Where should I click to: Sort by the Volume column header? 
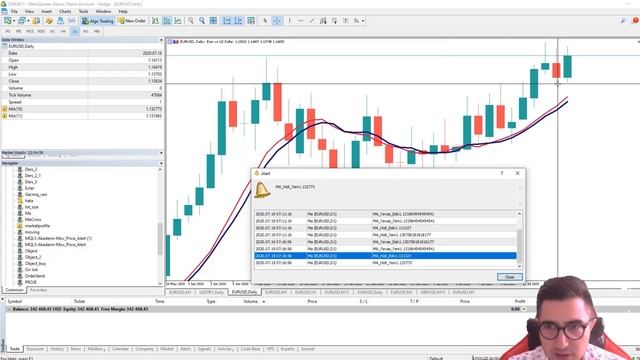[x=251, y=301]
